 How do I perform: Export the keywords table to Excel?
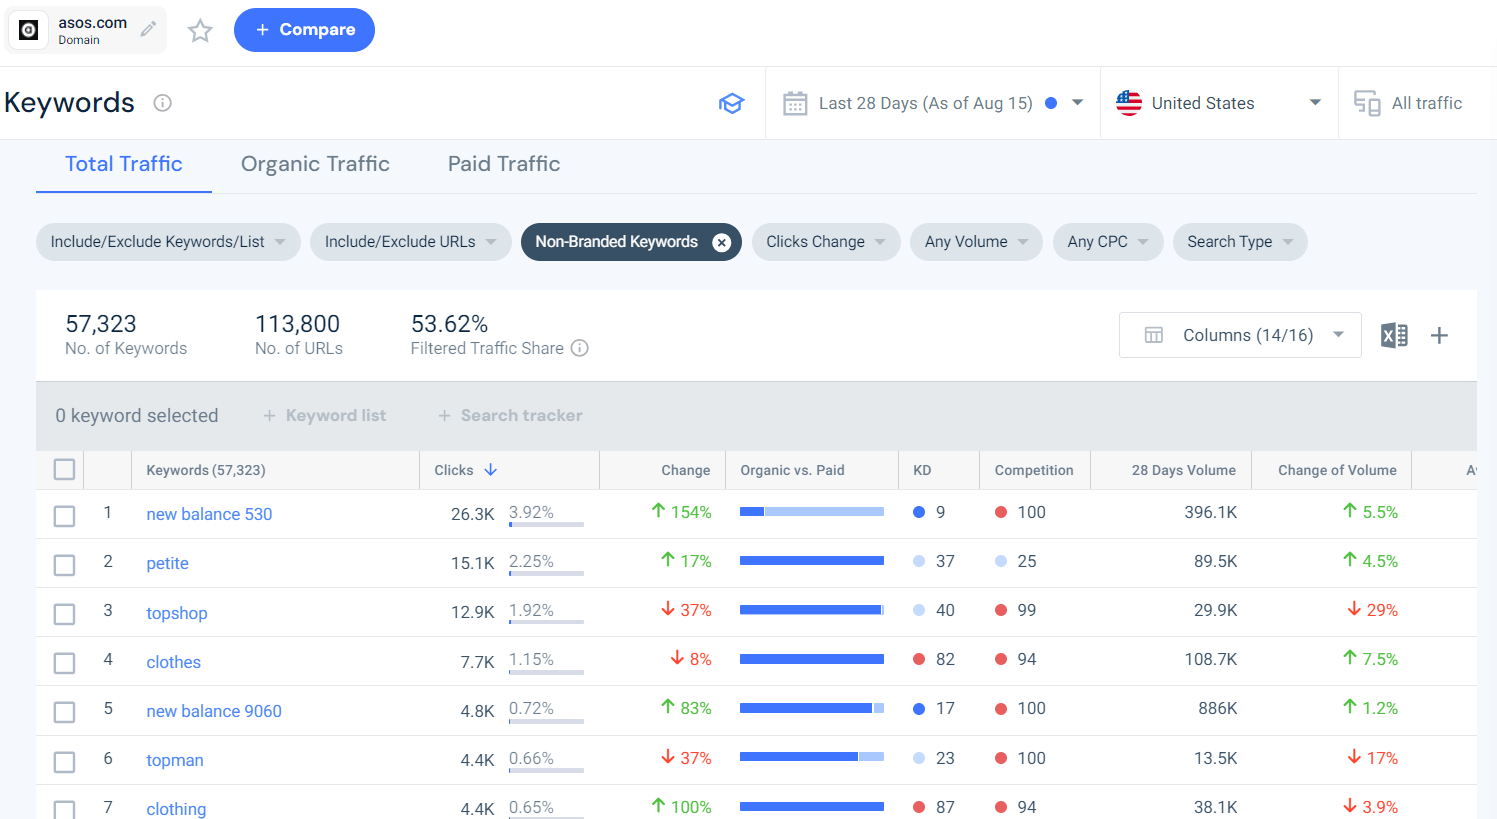click(1394, 335)
